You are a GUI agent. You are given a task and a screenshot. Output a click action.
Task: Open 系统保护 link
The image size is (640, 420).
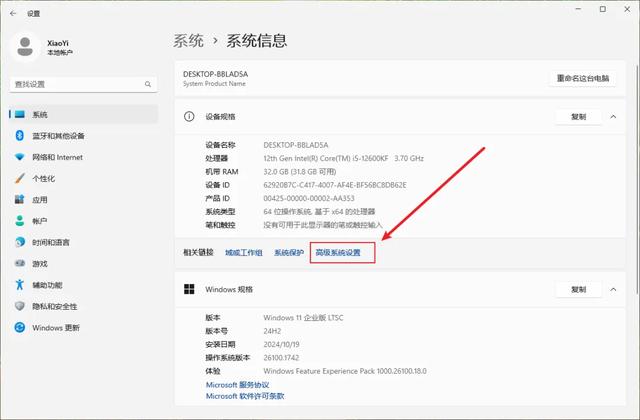[289, 253]
